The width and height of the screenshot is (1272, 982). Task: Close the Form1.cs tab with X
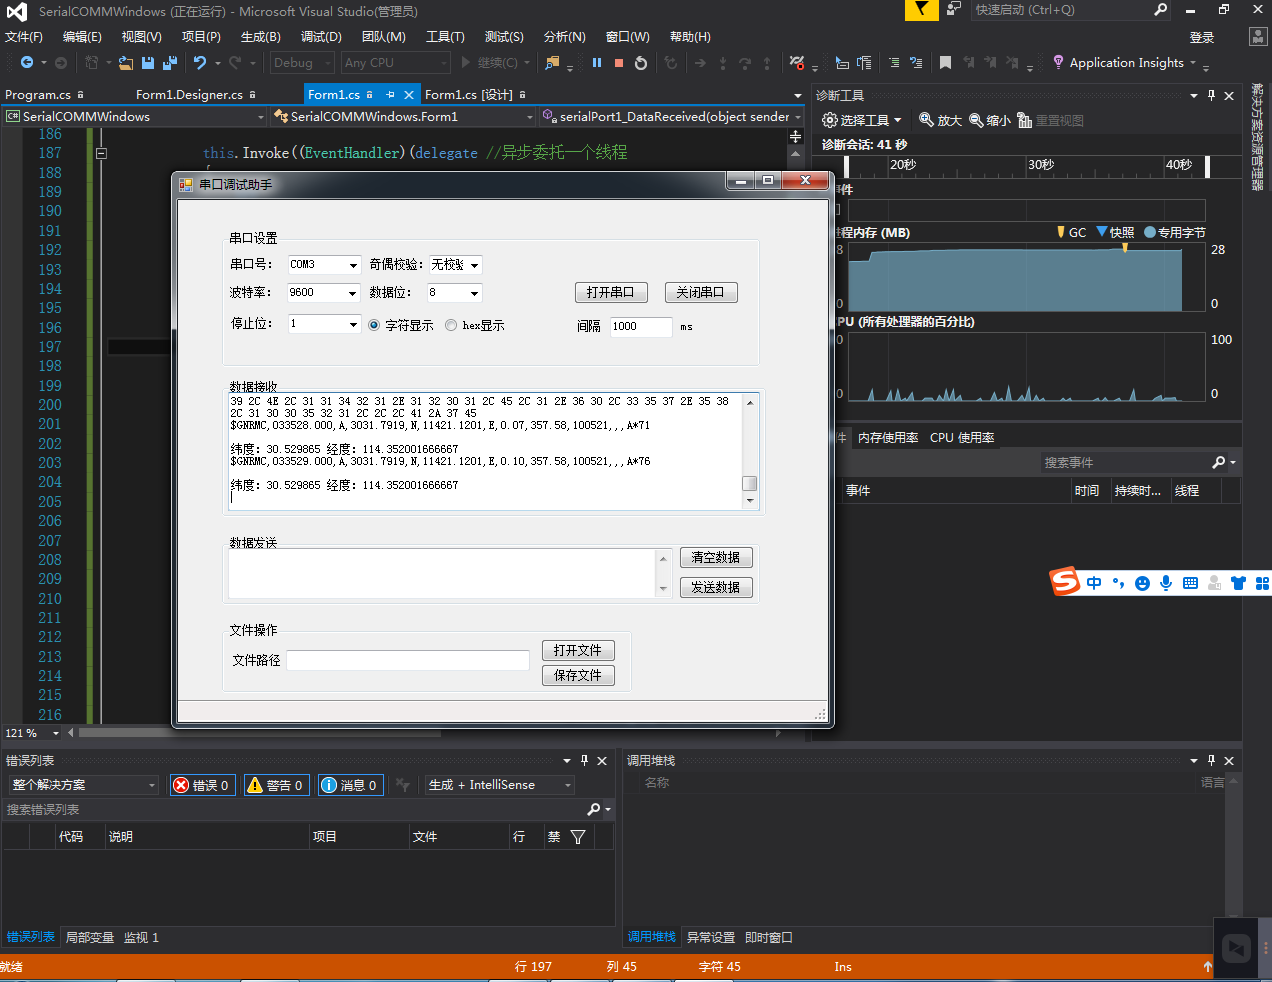(408, 95)
